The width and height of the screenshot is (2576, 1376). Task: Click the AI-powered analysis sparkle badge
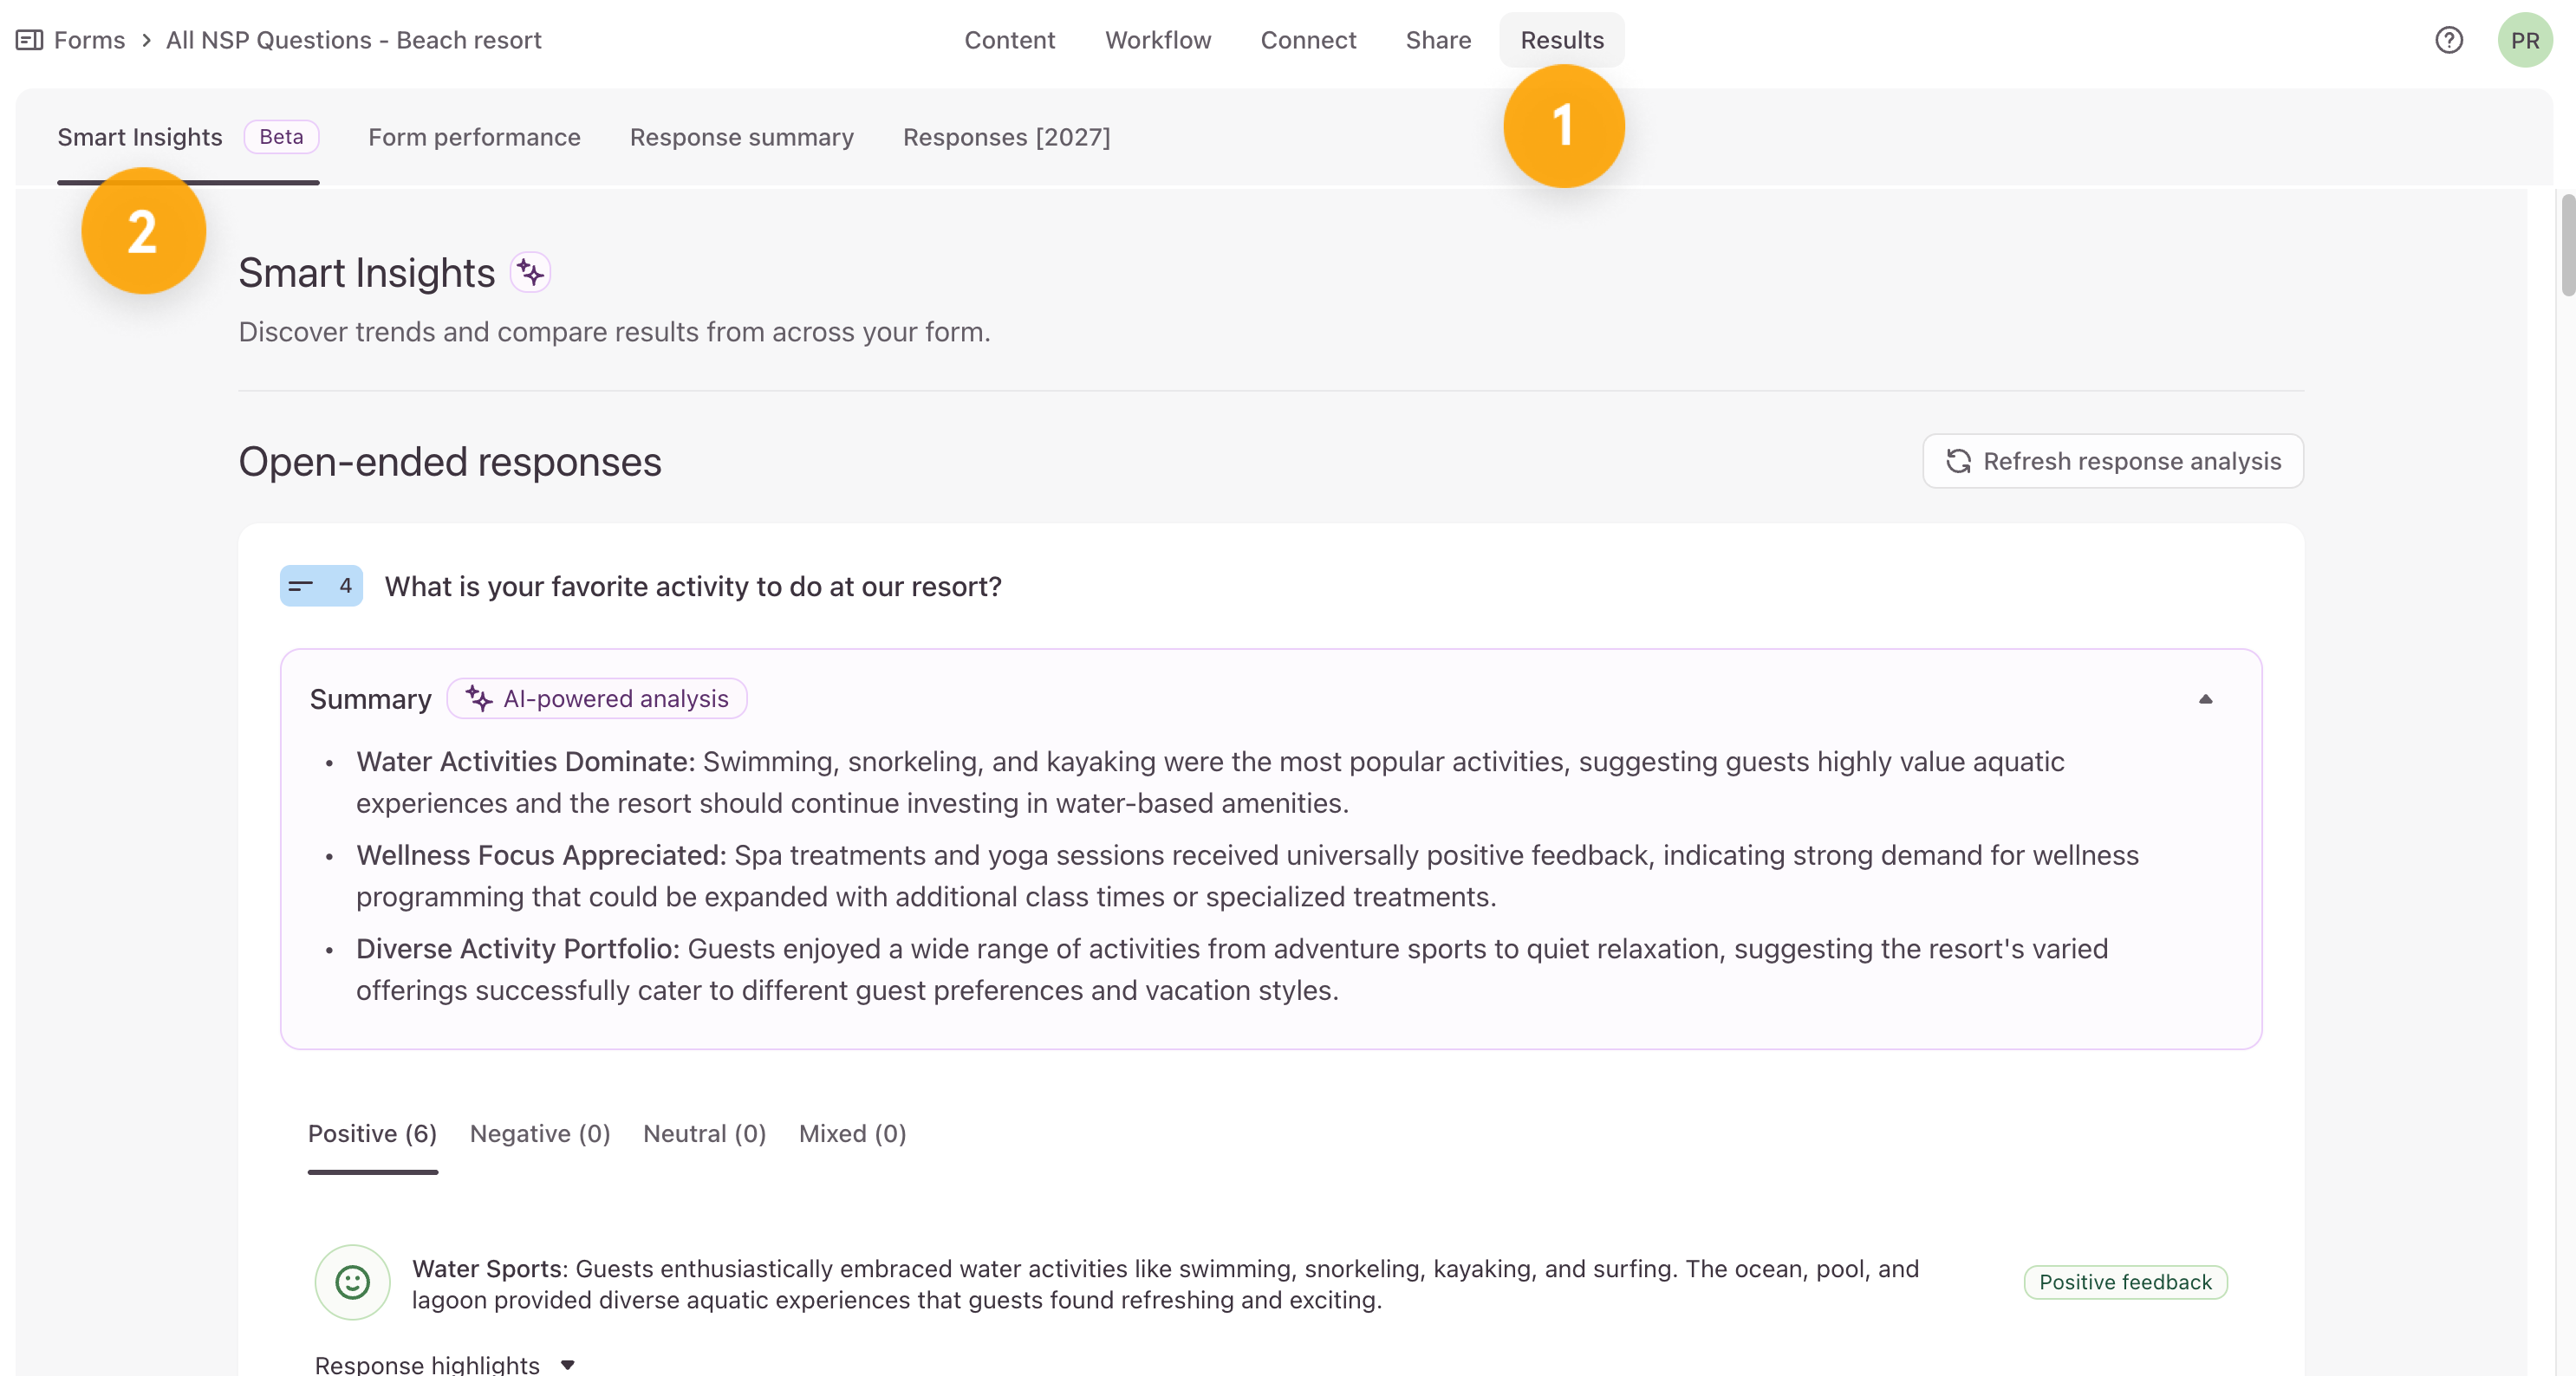[x=597, y=698]
